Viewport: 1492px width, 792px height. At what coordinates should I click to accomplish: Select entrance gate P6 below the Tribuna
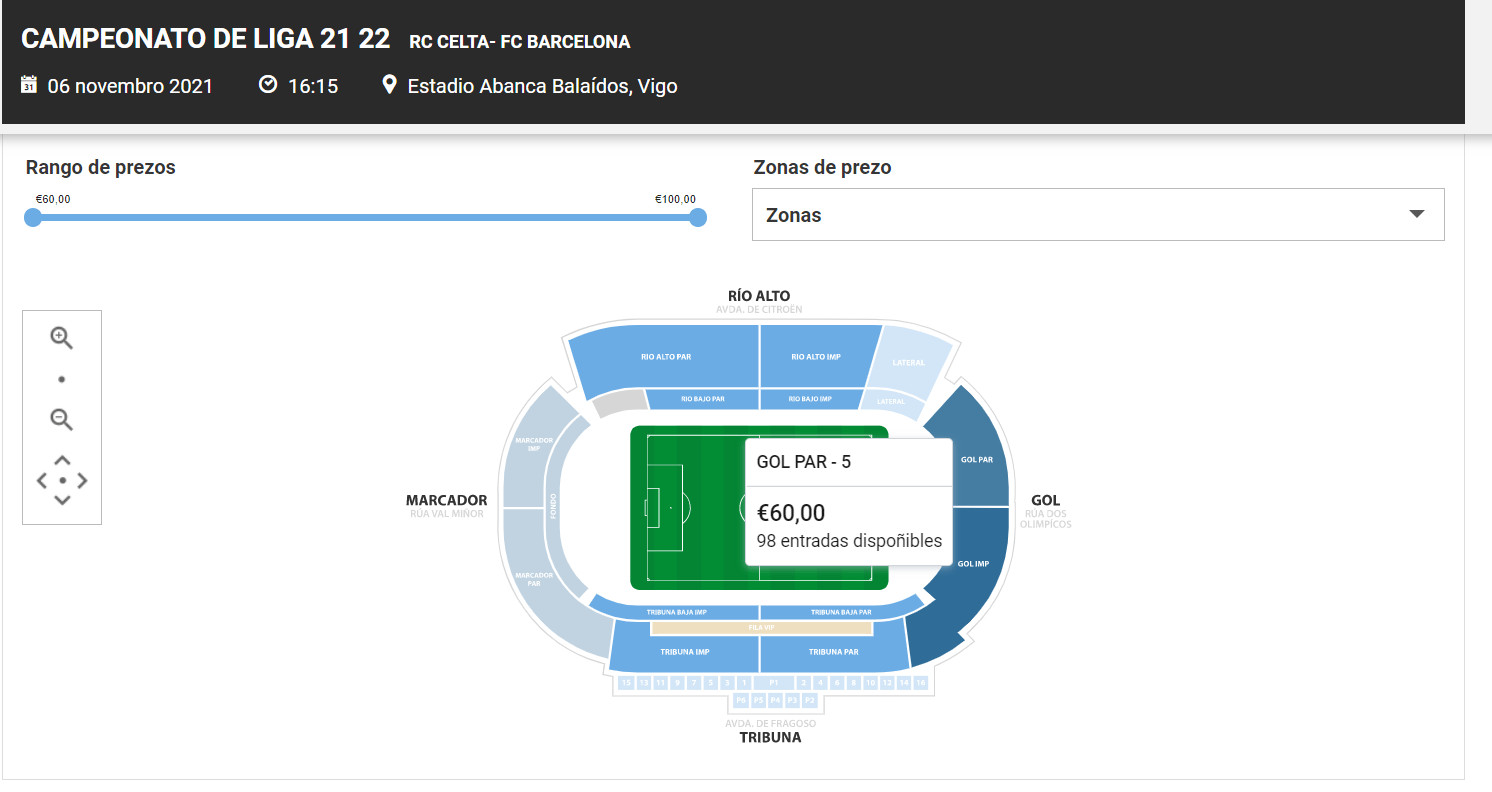tap(742, 700)
